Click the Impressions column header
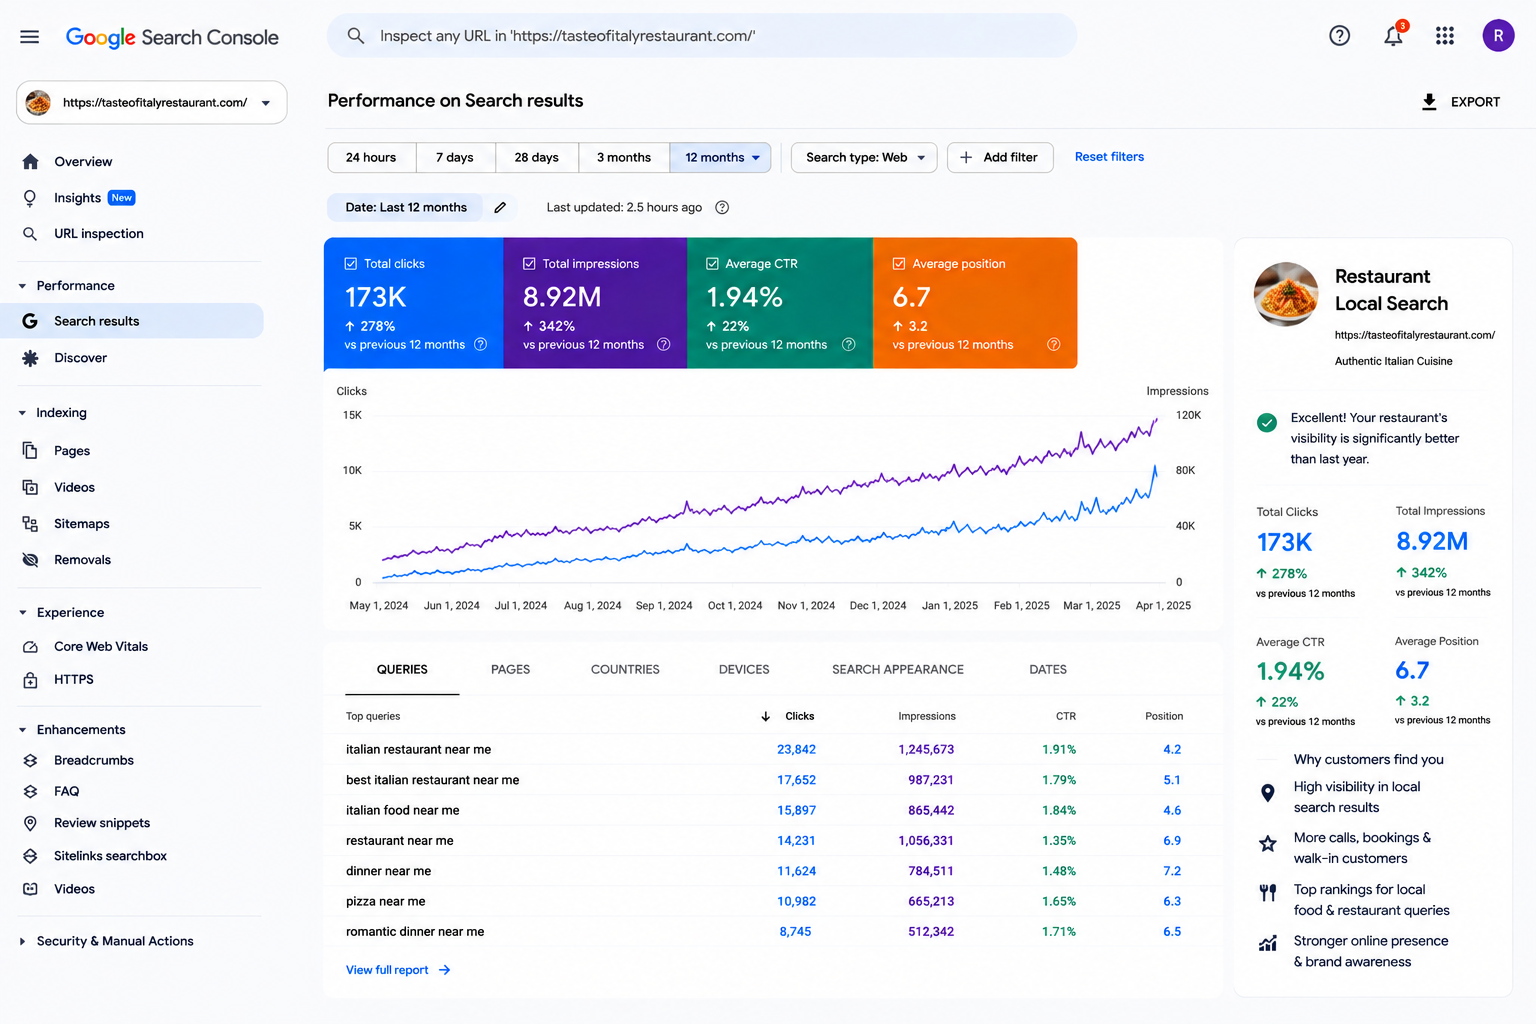The image size is (1536, 1024). coord(927,717)
